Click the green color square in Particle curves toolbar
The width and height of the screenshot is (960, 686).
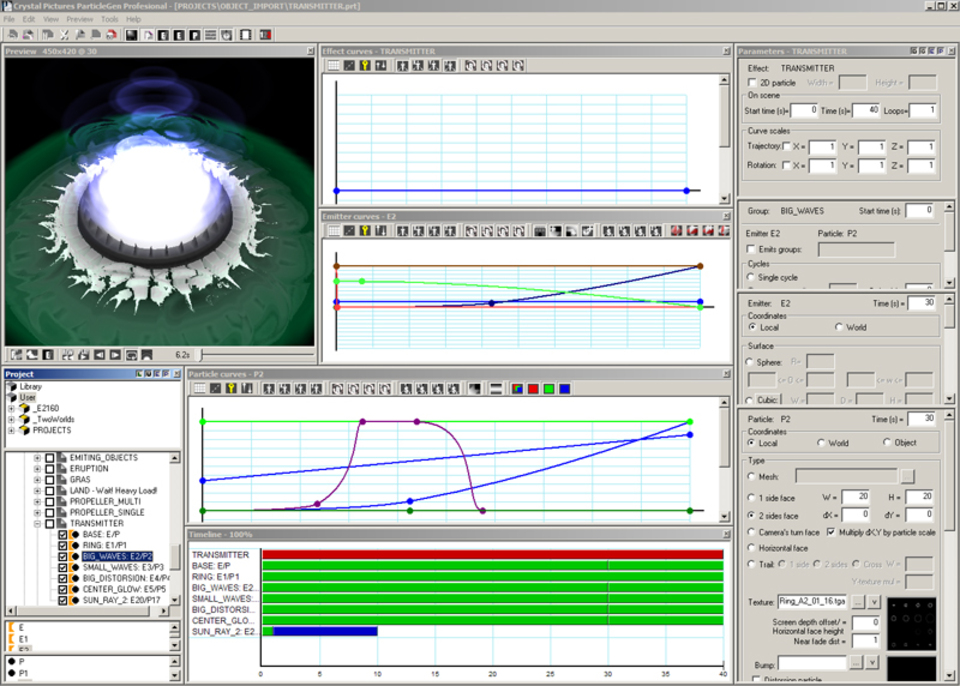coord(549,389)
